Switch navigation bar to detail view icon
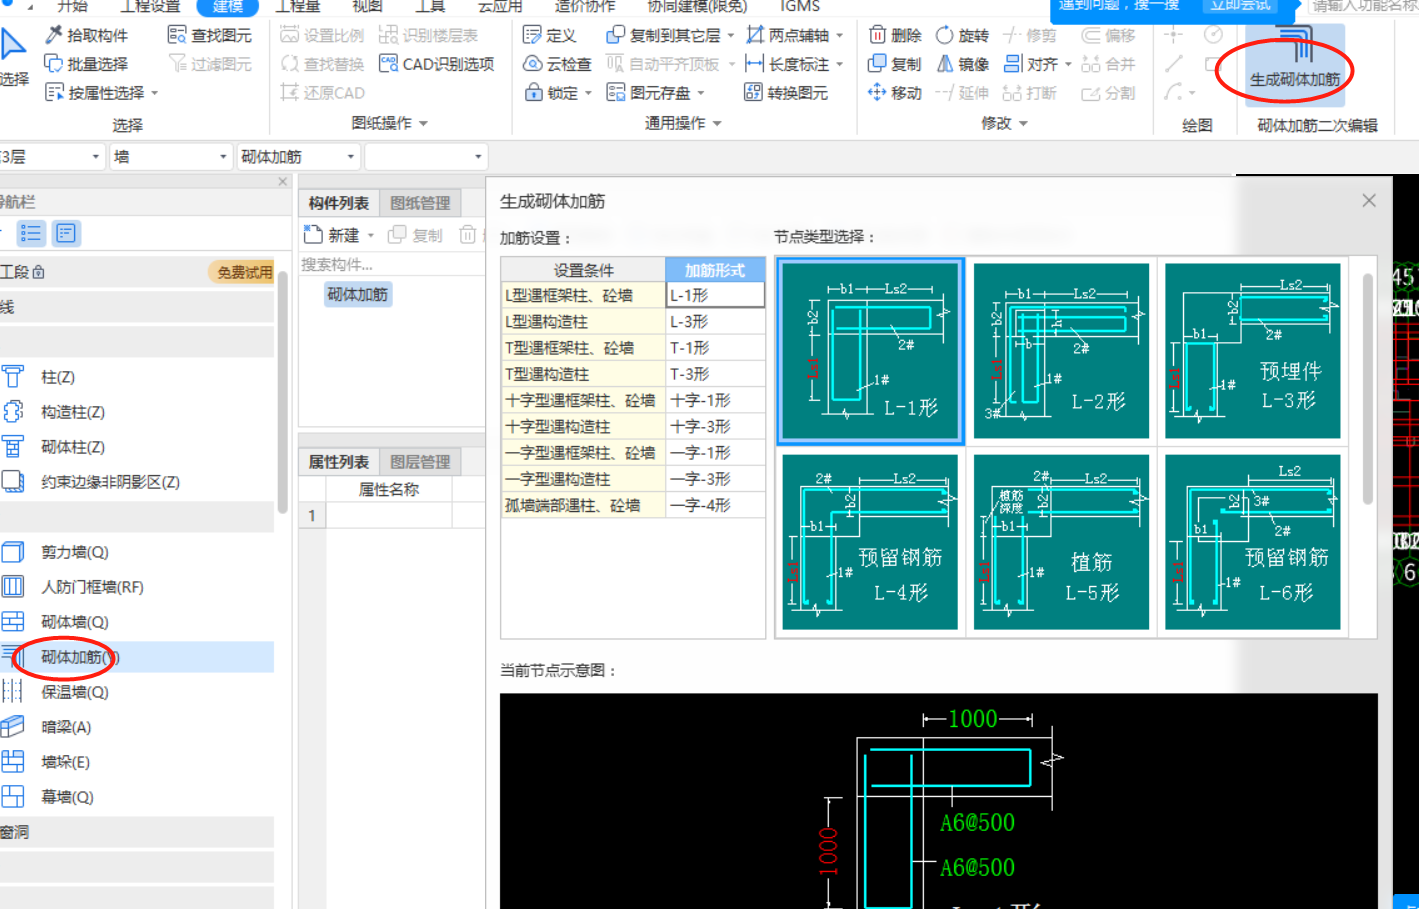Screen dimensions: 1419x909 [x=66, y=234]
